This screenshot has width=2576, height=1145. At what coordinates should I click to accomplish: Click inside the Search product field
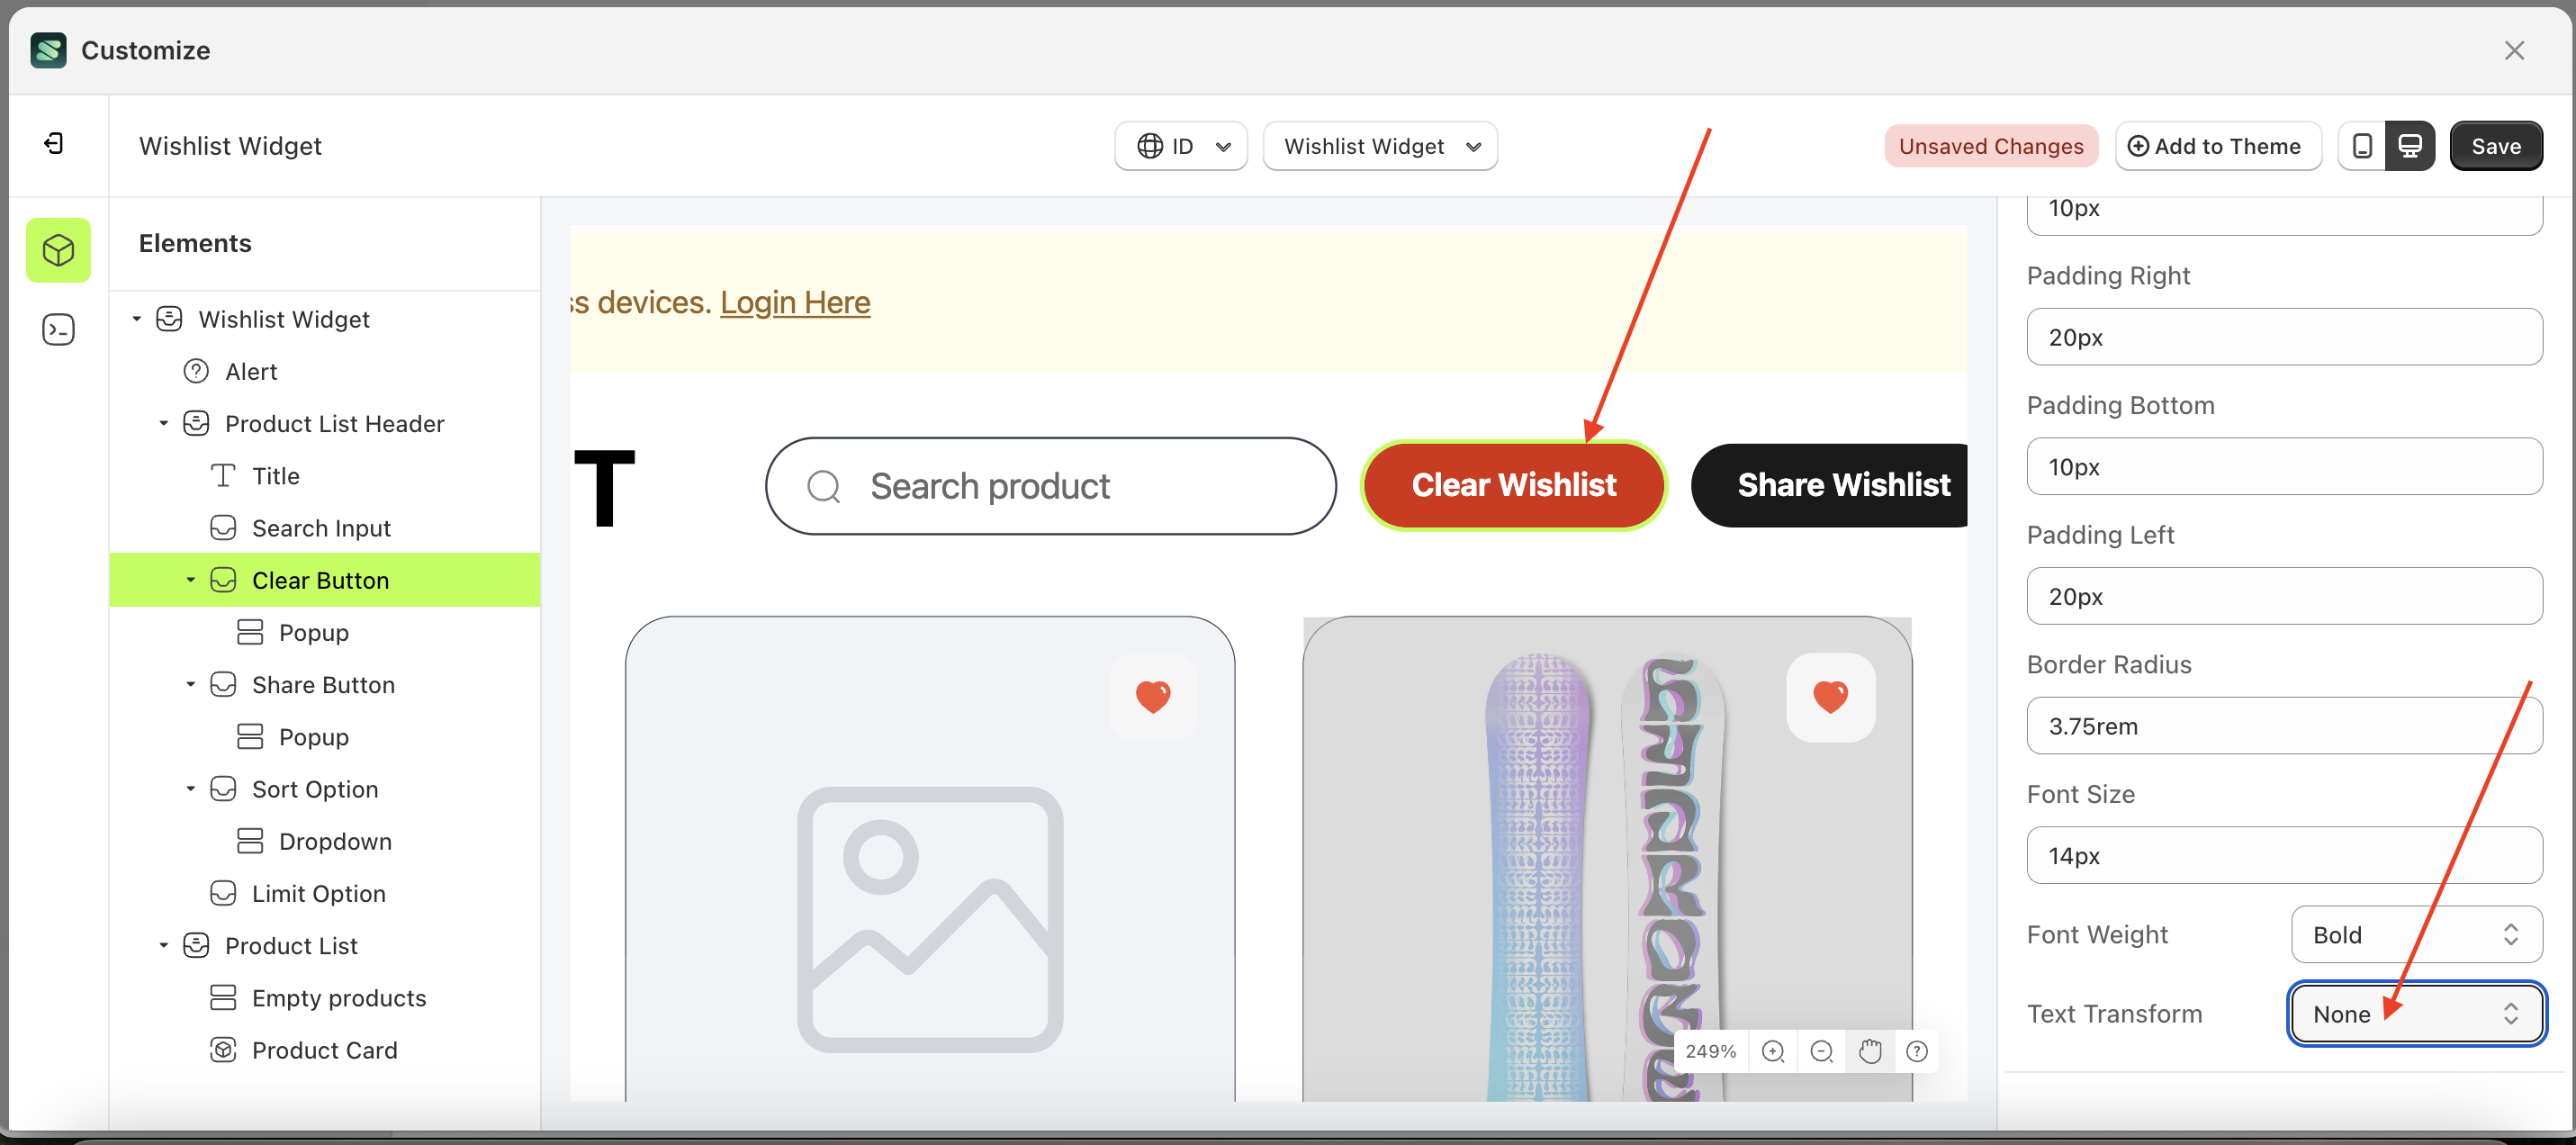click(1050, 485)
